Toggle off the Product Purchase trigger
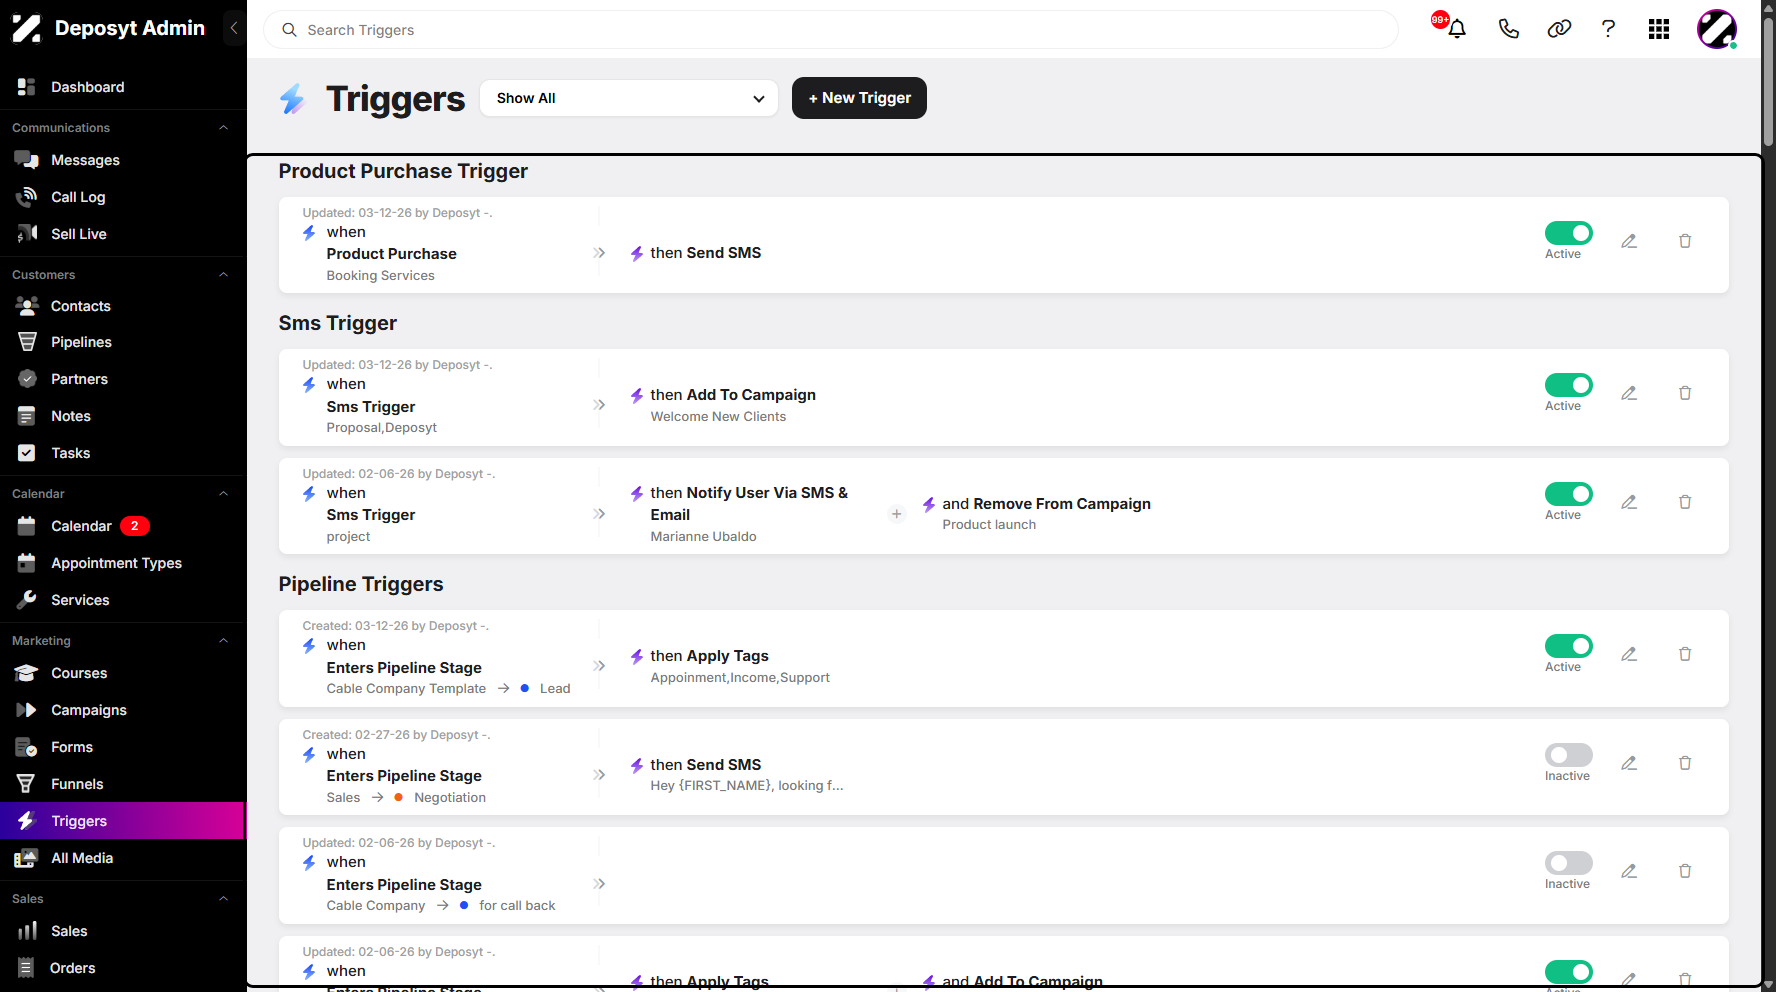Screen dimensions: 1776x992 [x=1568, y=233]
